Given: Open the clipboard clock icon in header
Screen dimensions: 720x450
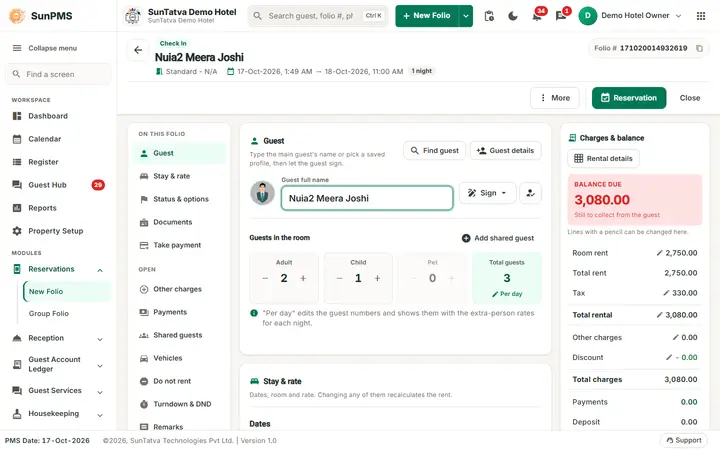Looking at the screenshot, I should tap(489, 16).
